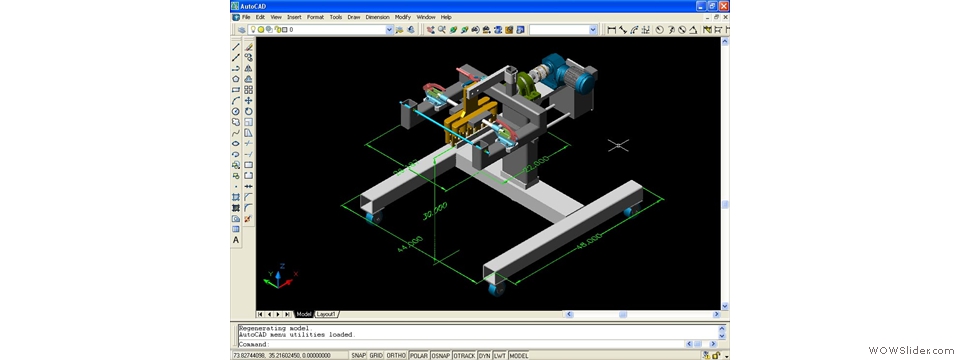Click the Layer Previous icon
This screenshot has height=360, width=960.
click(x=411, y=29)
